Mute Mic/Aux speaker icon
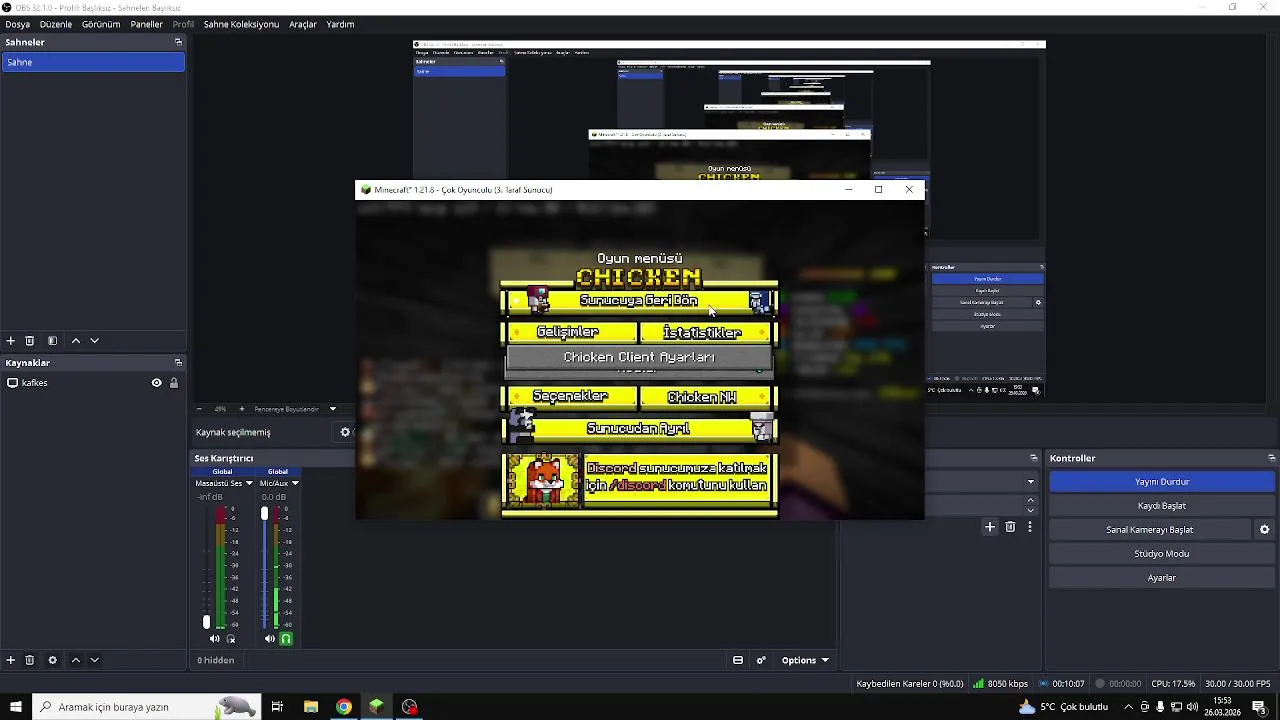1280x720 pixels. [x=269, y=639]
